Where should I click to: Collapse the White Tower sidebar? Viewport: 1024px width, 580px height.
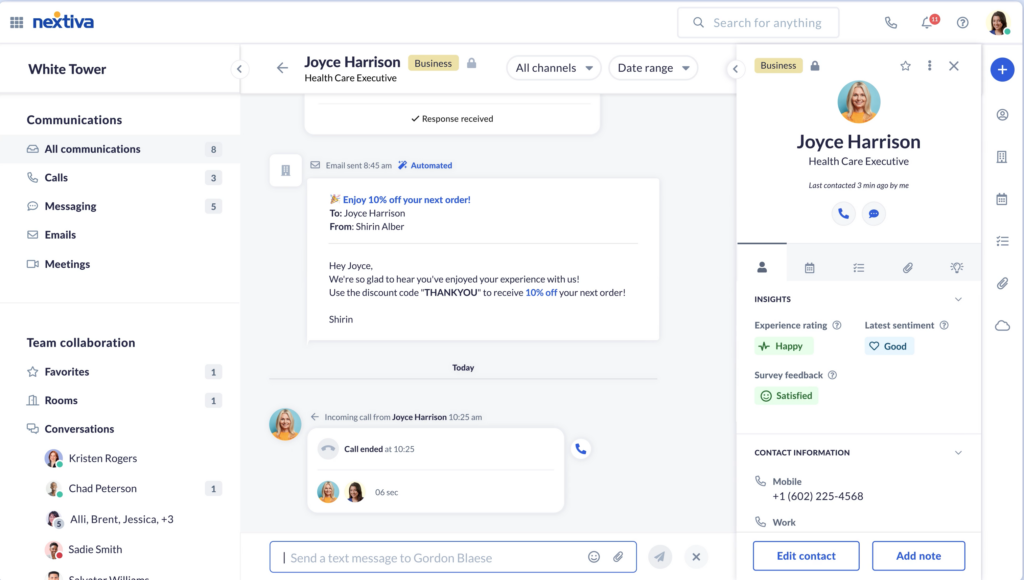pyautogui.click(x=240, y=69)
